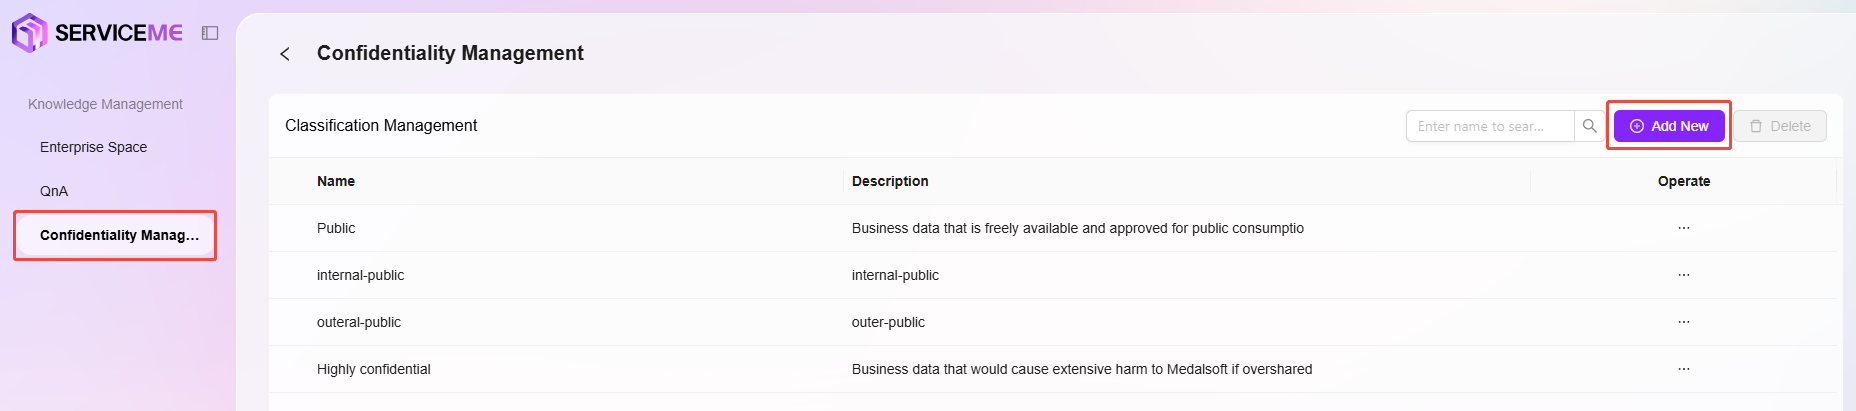Open Enterprise Space in the sidebar

point(93,147)
